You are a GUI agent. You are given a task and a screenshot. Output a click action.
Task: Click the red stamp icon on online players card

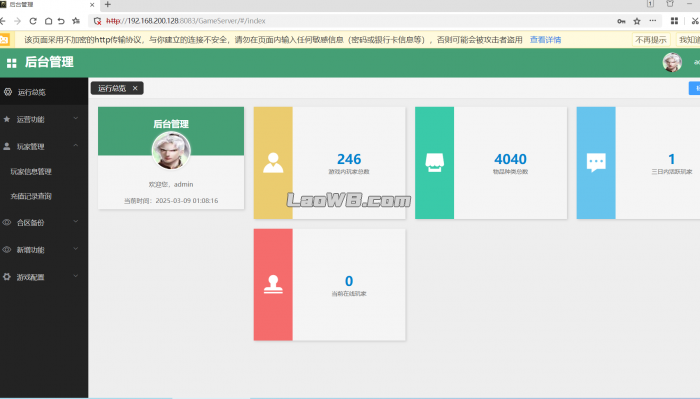[x=273, y=284]
